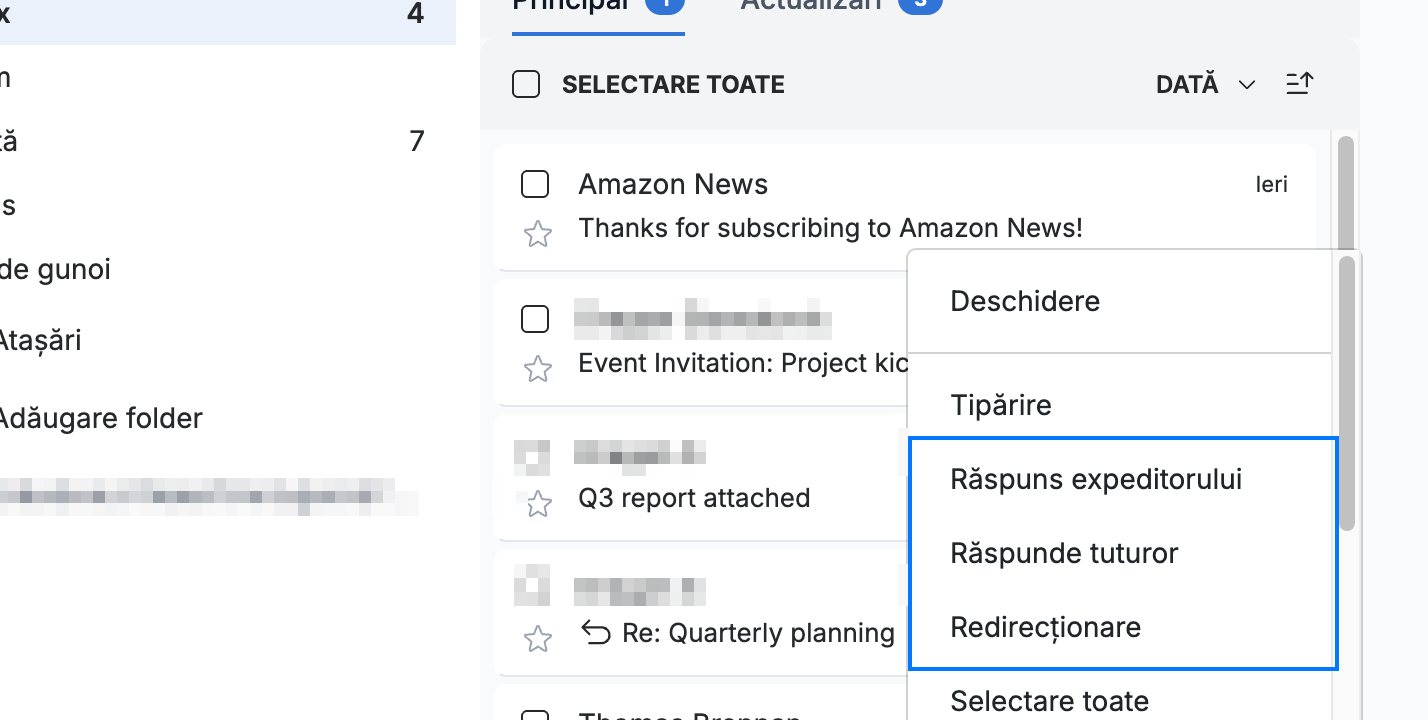Click the sort order icon beside DATĂ
The width and height of the screenshot is (1428, 720).
pyautogui.click(x=1299, y=84)
